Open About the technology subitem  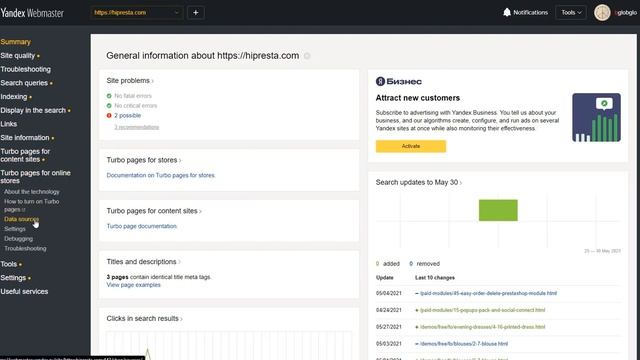click(x=32, y=192)
